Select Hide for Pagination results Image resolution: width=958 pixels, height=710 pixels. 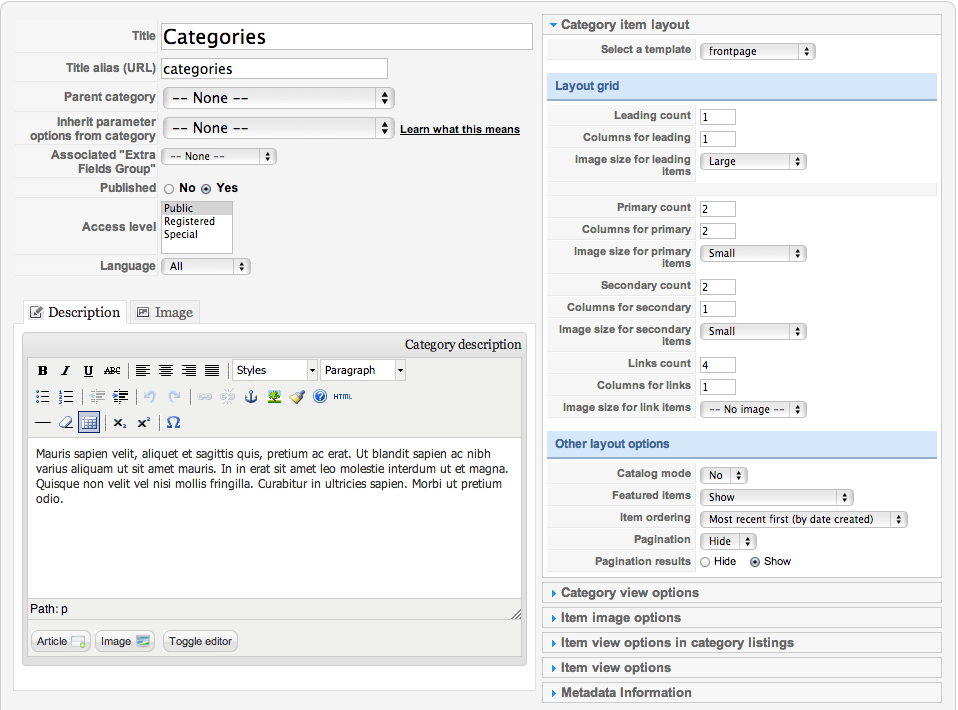coord(706,562)
